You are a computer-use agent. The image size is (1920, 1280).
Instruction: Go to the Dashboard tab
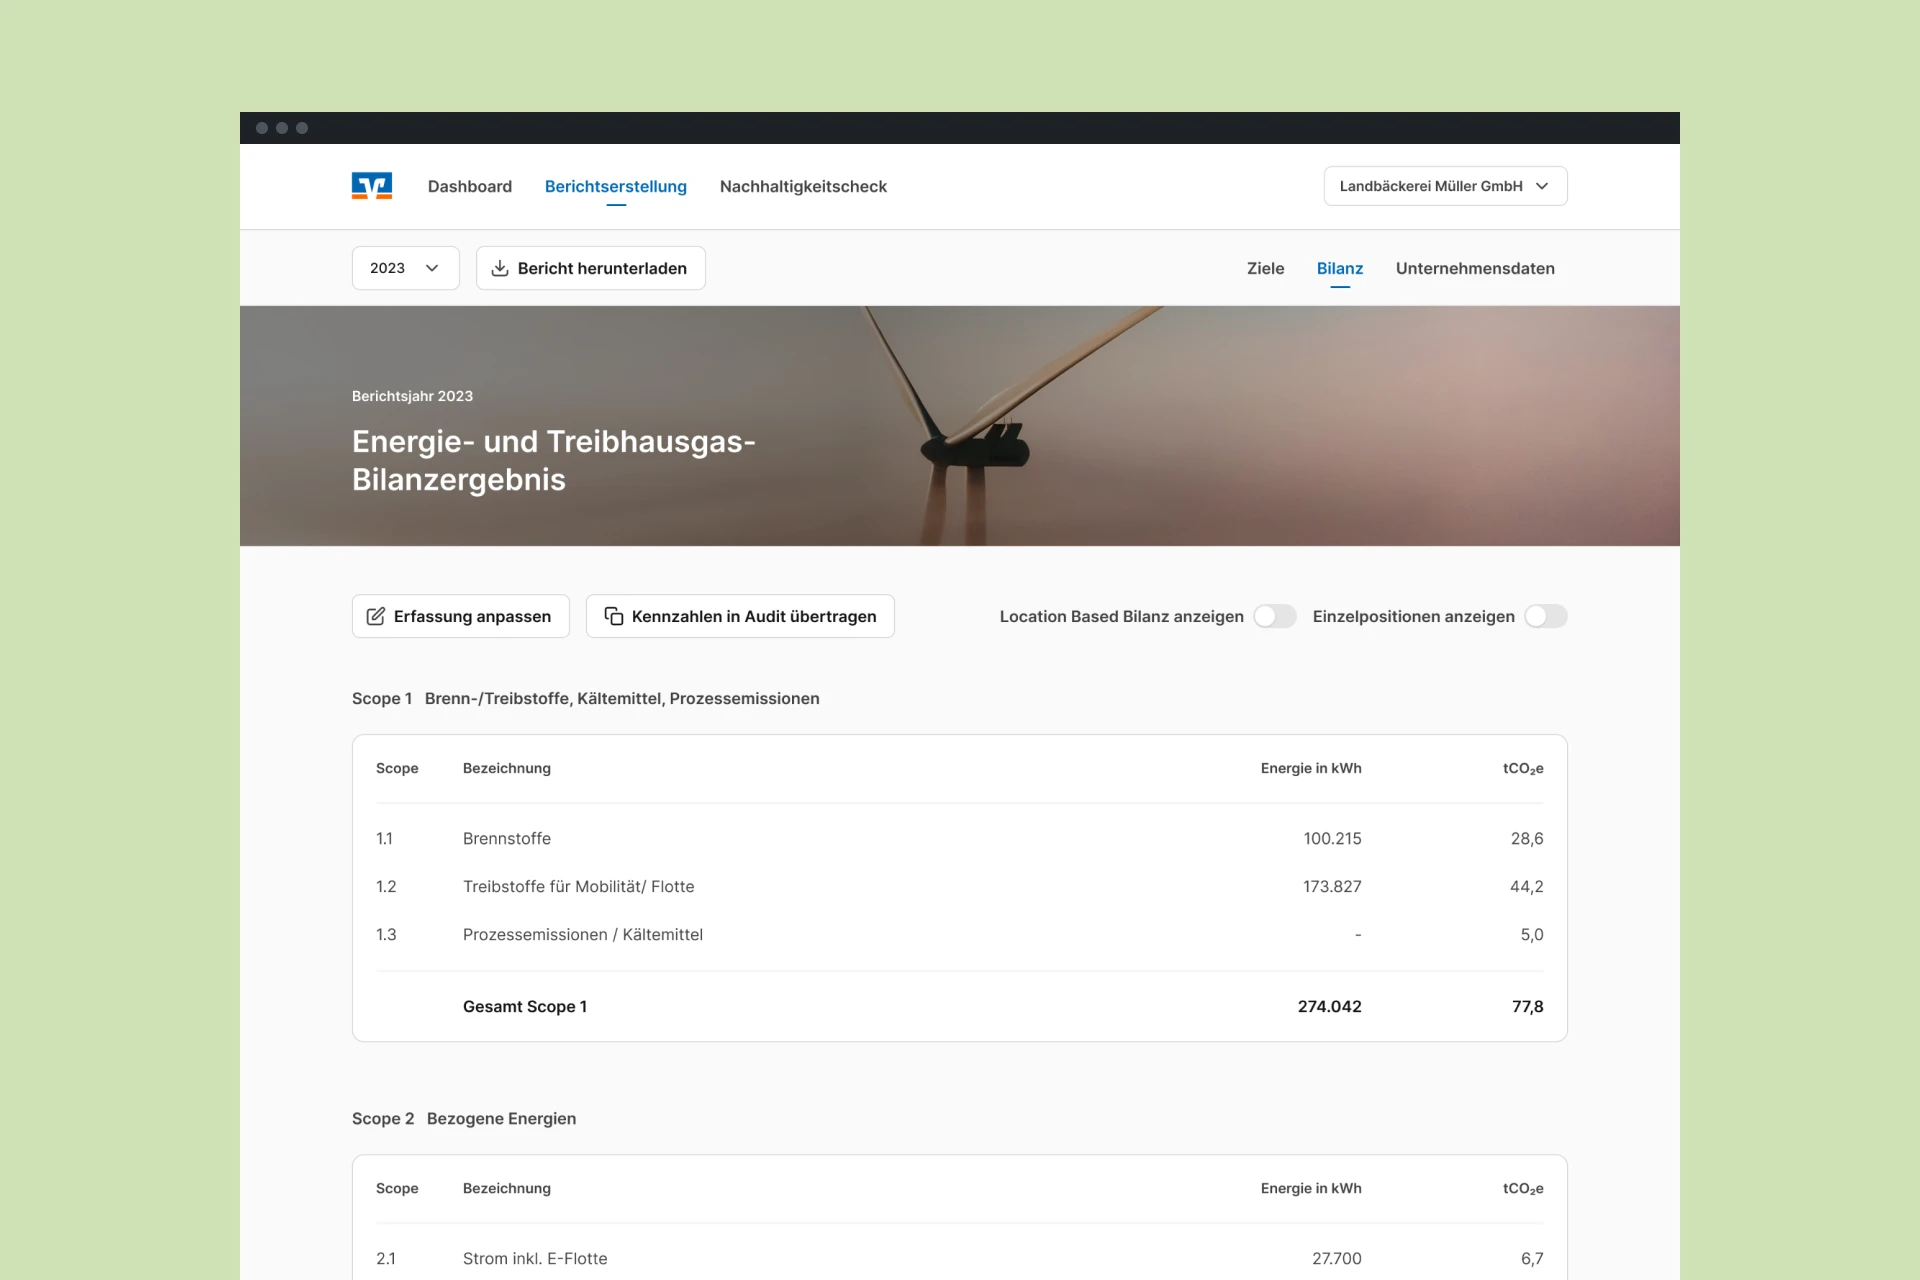point(470,186)
